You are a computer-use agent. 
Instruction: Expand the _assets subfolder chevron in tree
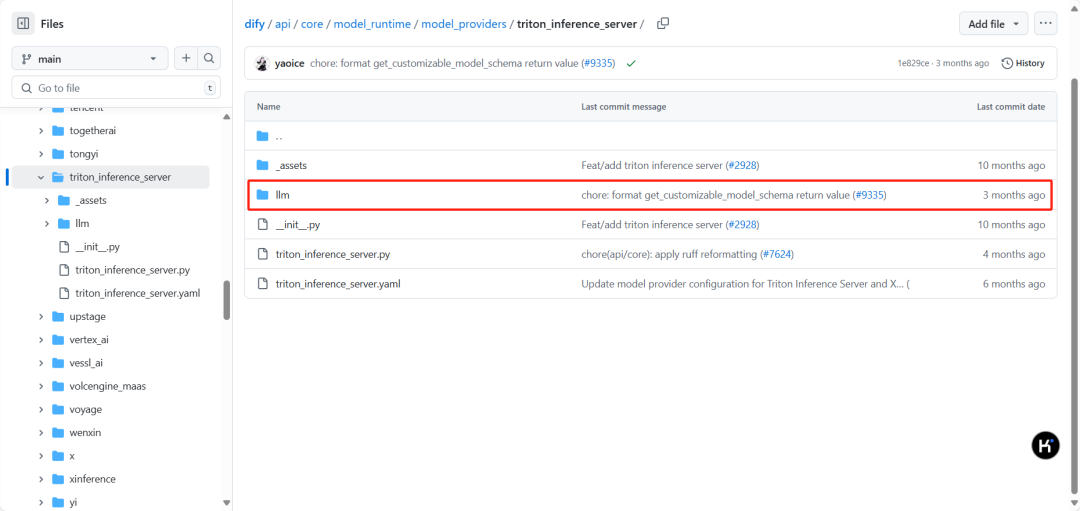pyautogui.click(x=47, y=200)
